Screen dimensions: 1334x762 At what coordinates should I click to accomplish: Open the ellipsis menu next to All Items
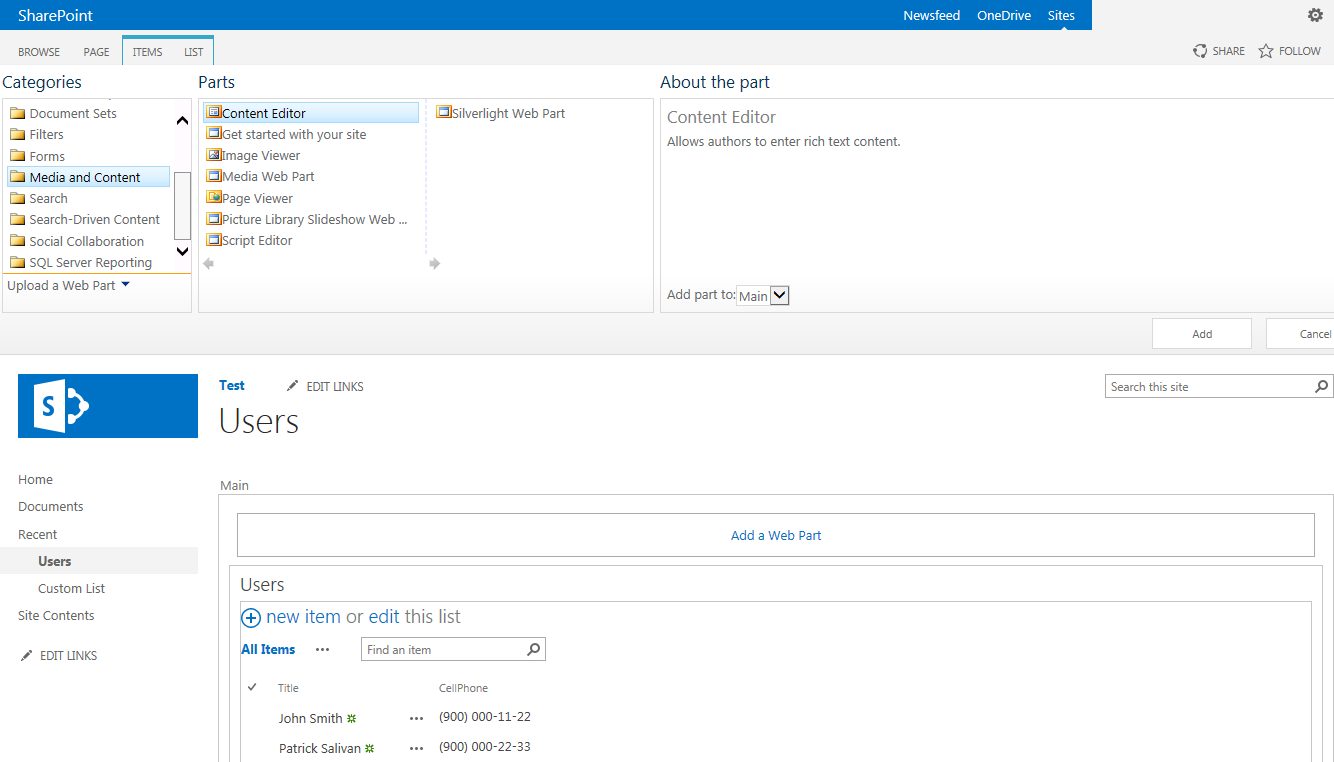point(323,649)
